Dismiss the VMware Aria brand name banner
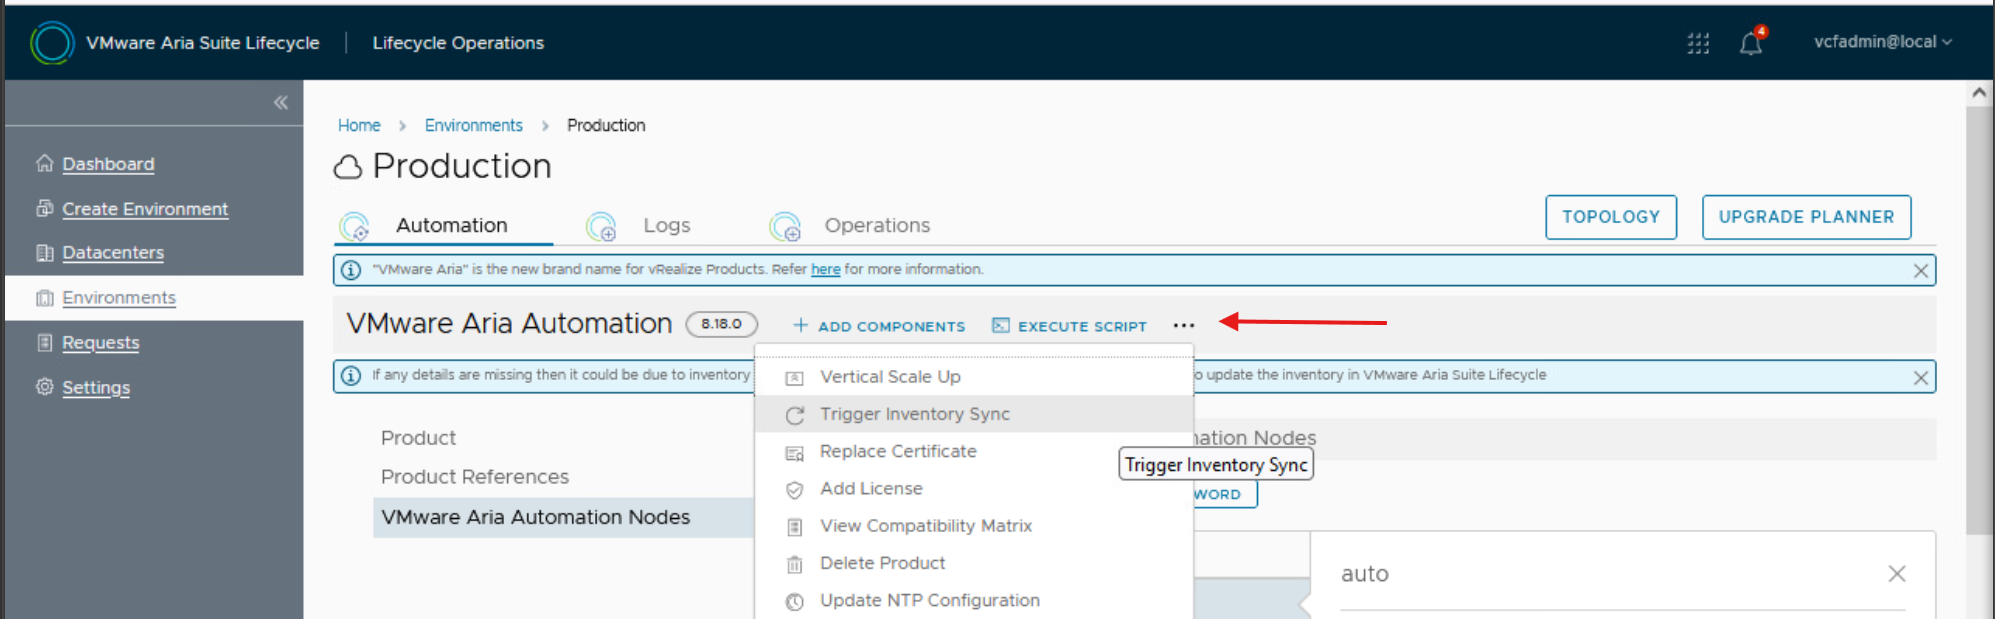 click(1920, 271)
